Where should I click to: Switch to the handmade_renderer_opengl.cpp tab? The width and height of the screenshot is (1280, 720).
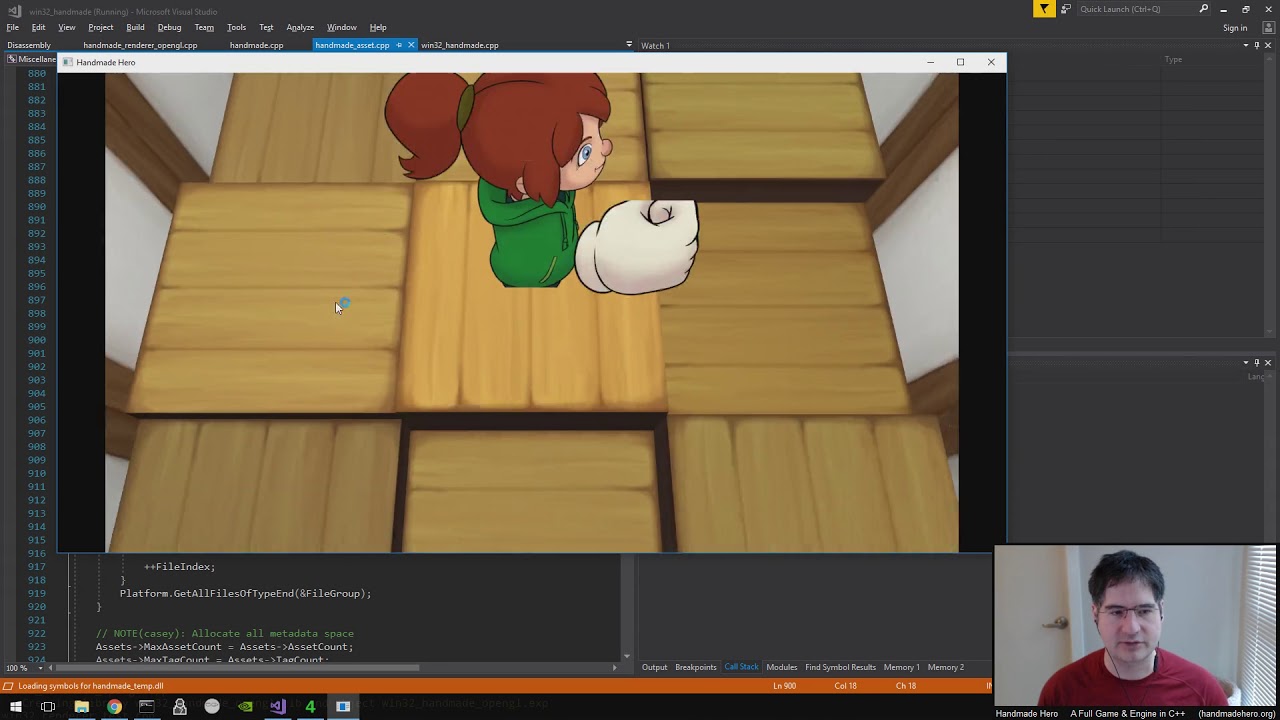[x=140, y=45]
